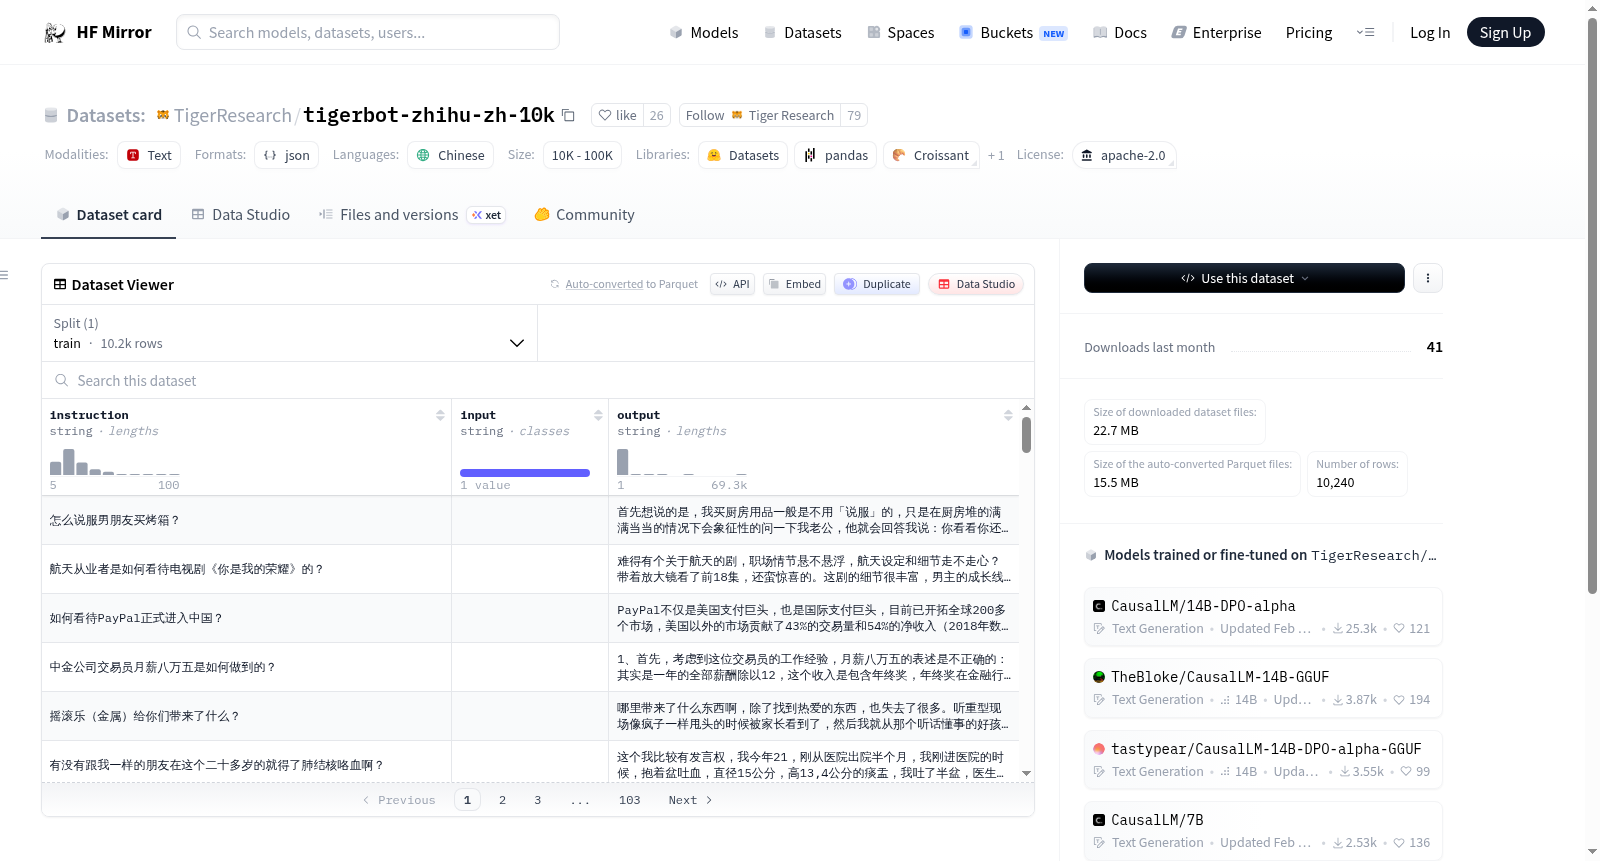Select the apache-2.0 license tag

(1124, 155)
